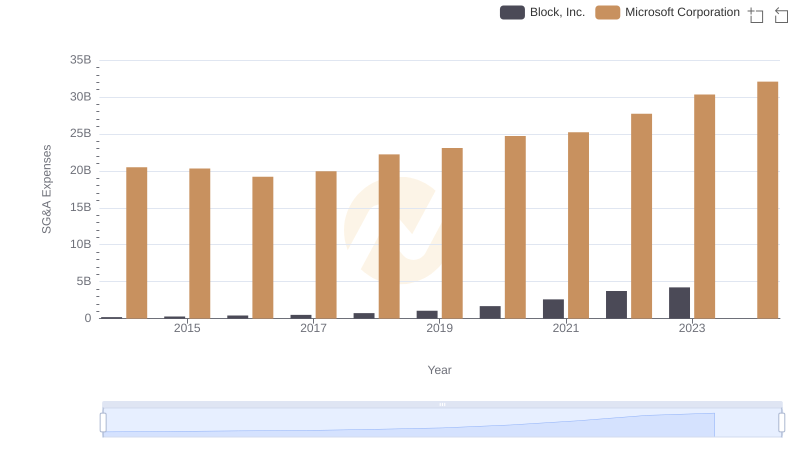Click the Microsoft bar for 2020
The image size is (800, 461).
pos(515,227)
